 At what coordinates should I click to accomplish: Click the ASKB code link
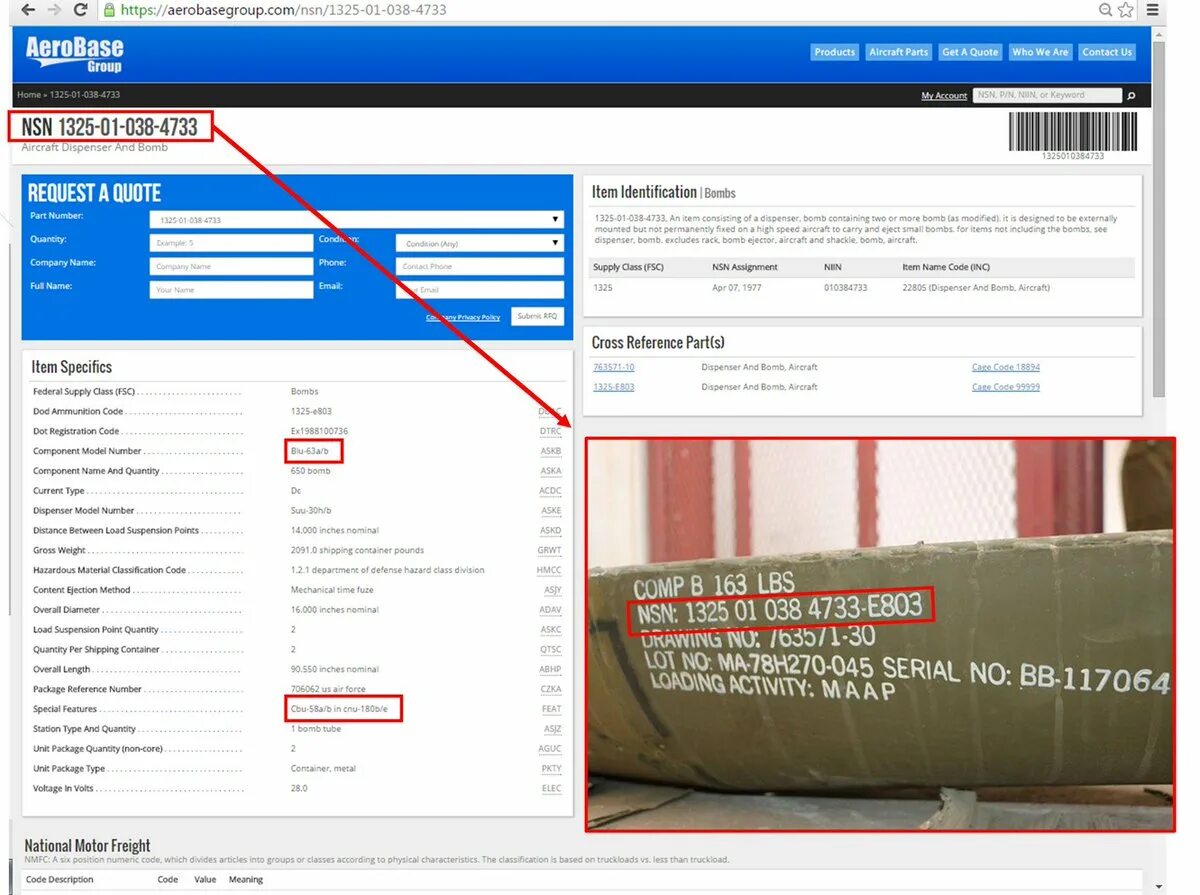tap(550, 451)
